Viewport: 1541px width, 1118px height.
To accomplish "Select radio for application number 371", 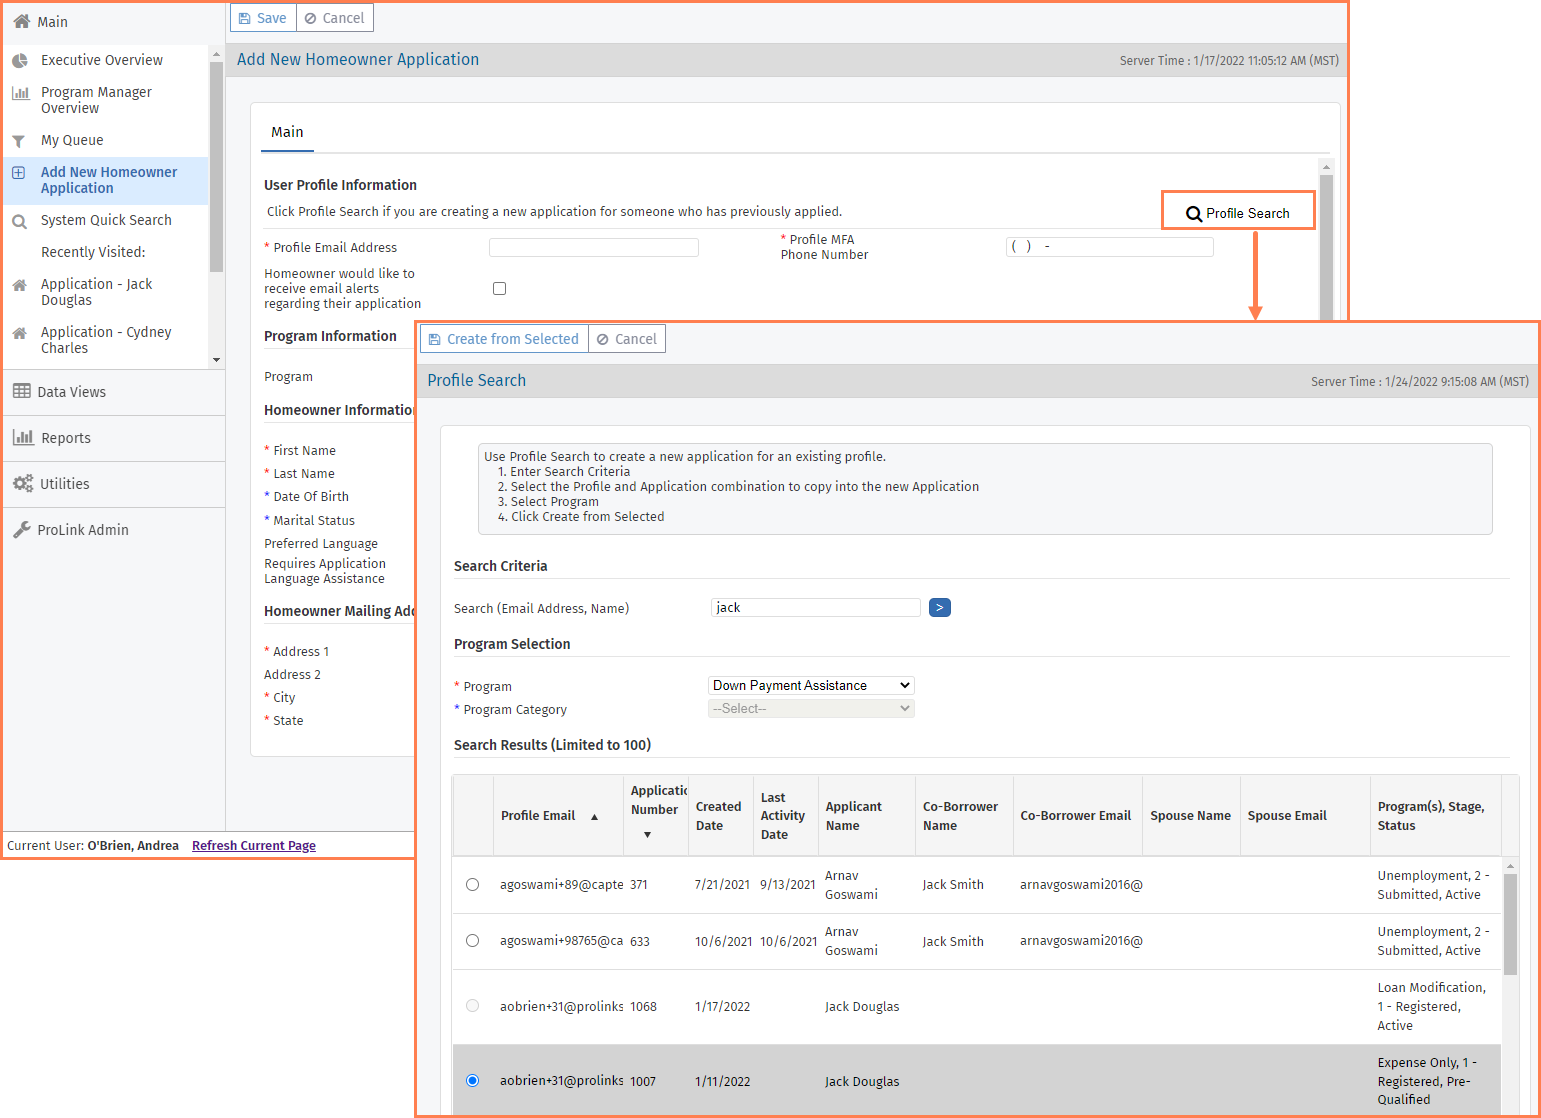I will point(472,885).
